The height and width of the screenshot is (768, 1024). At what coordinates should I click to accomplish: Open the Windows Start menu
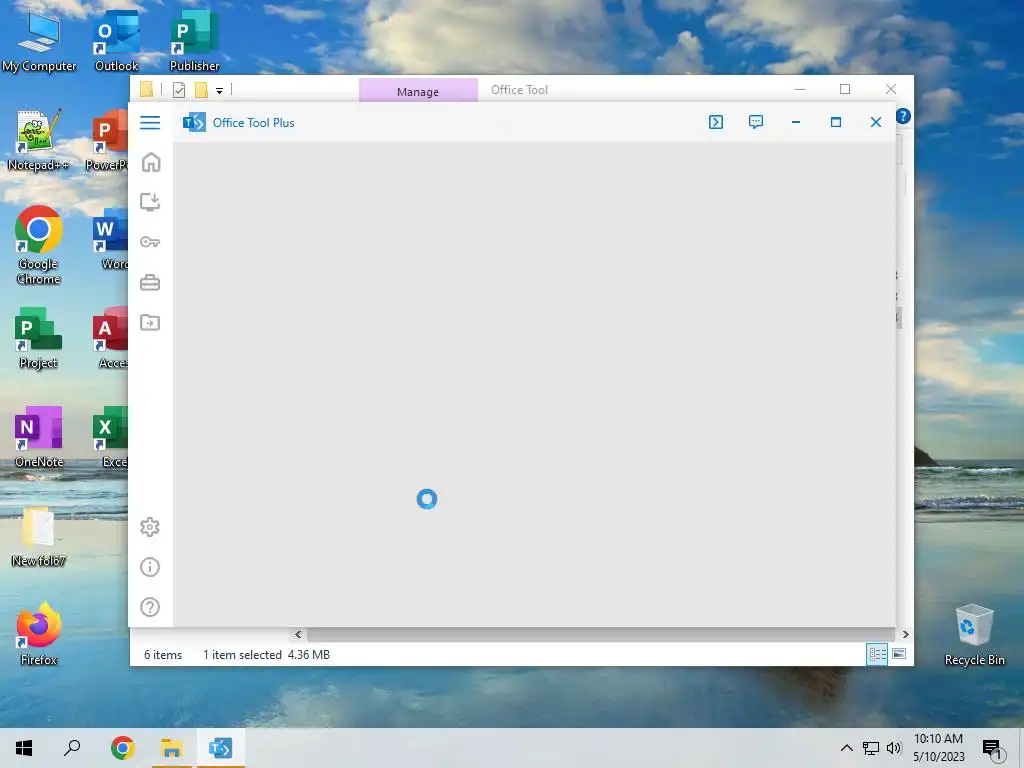coord(24,748)
